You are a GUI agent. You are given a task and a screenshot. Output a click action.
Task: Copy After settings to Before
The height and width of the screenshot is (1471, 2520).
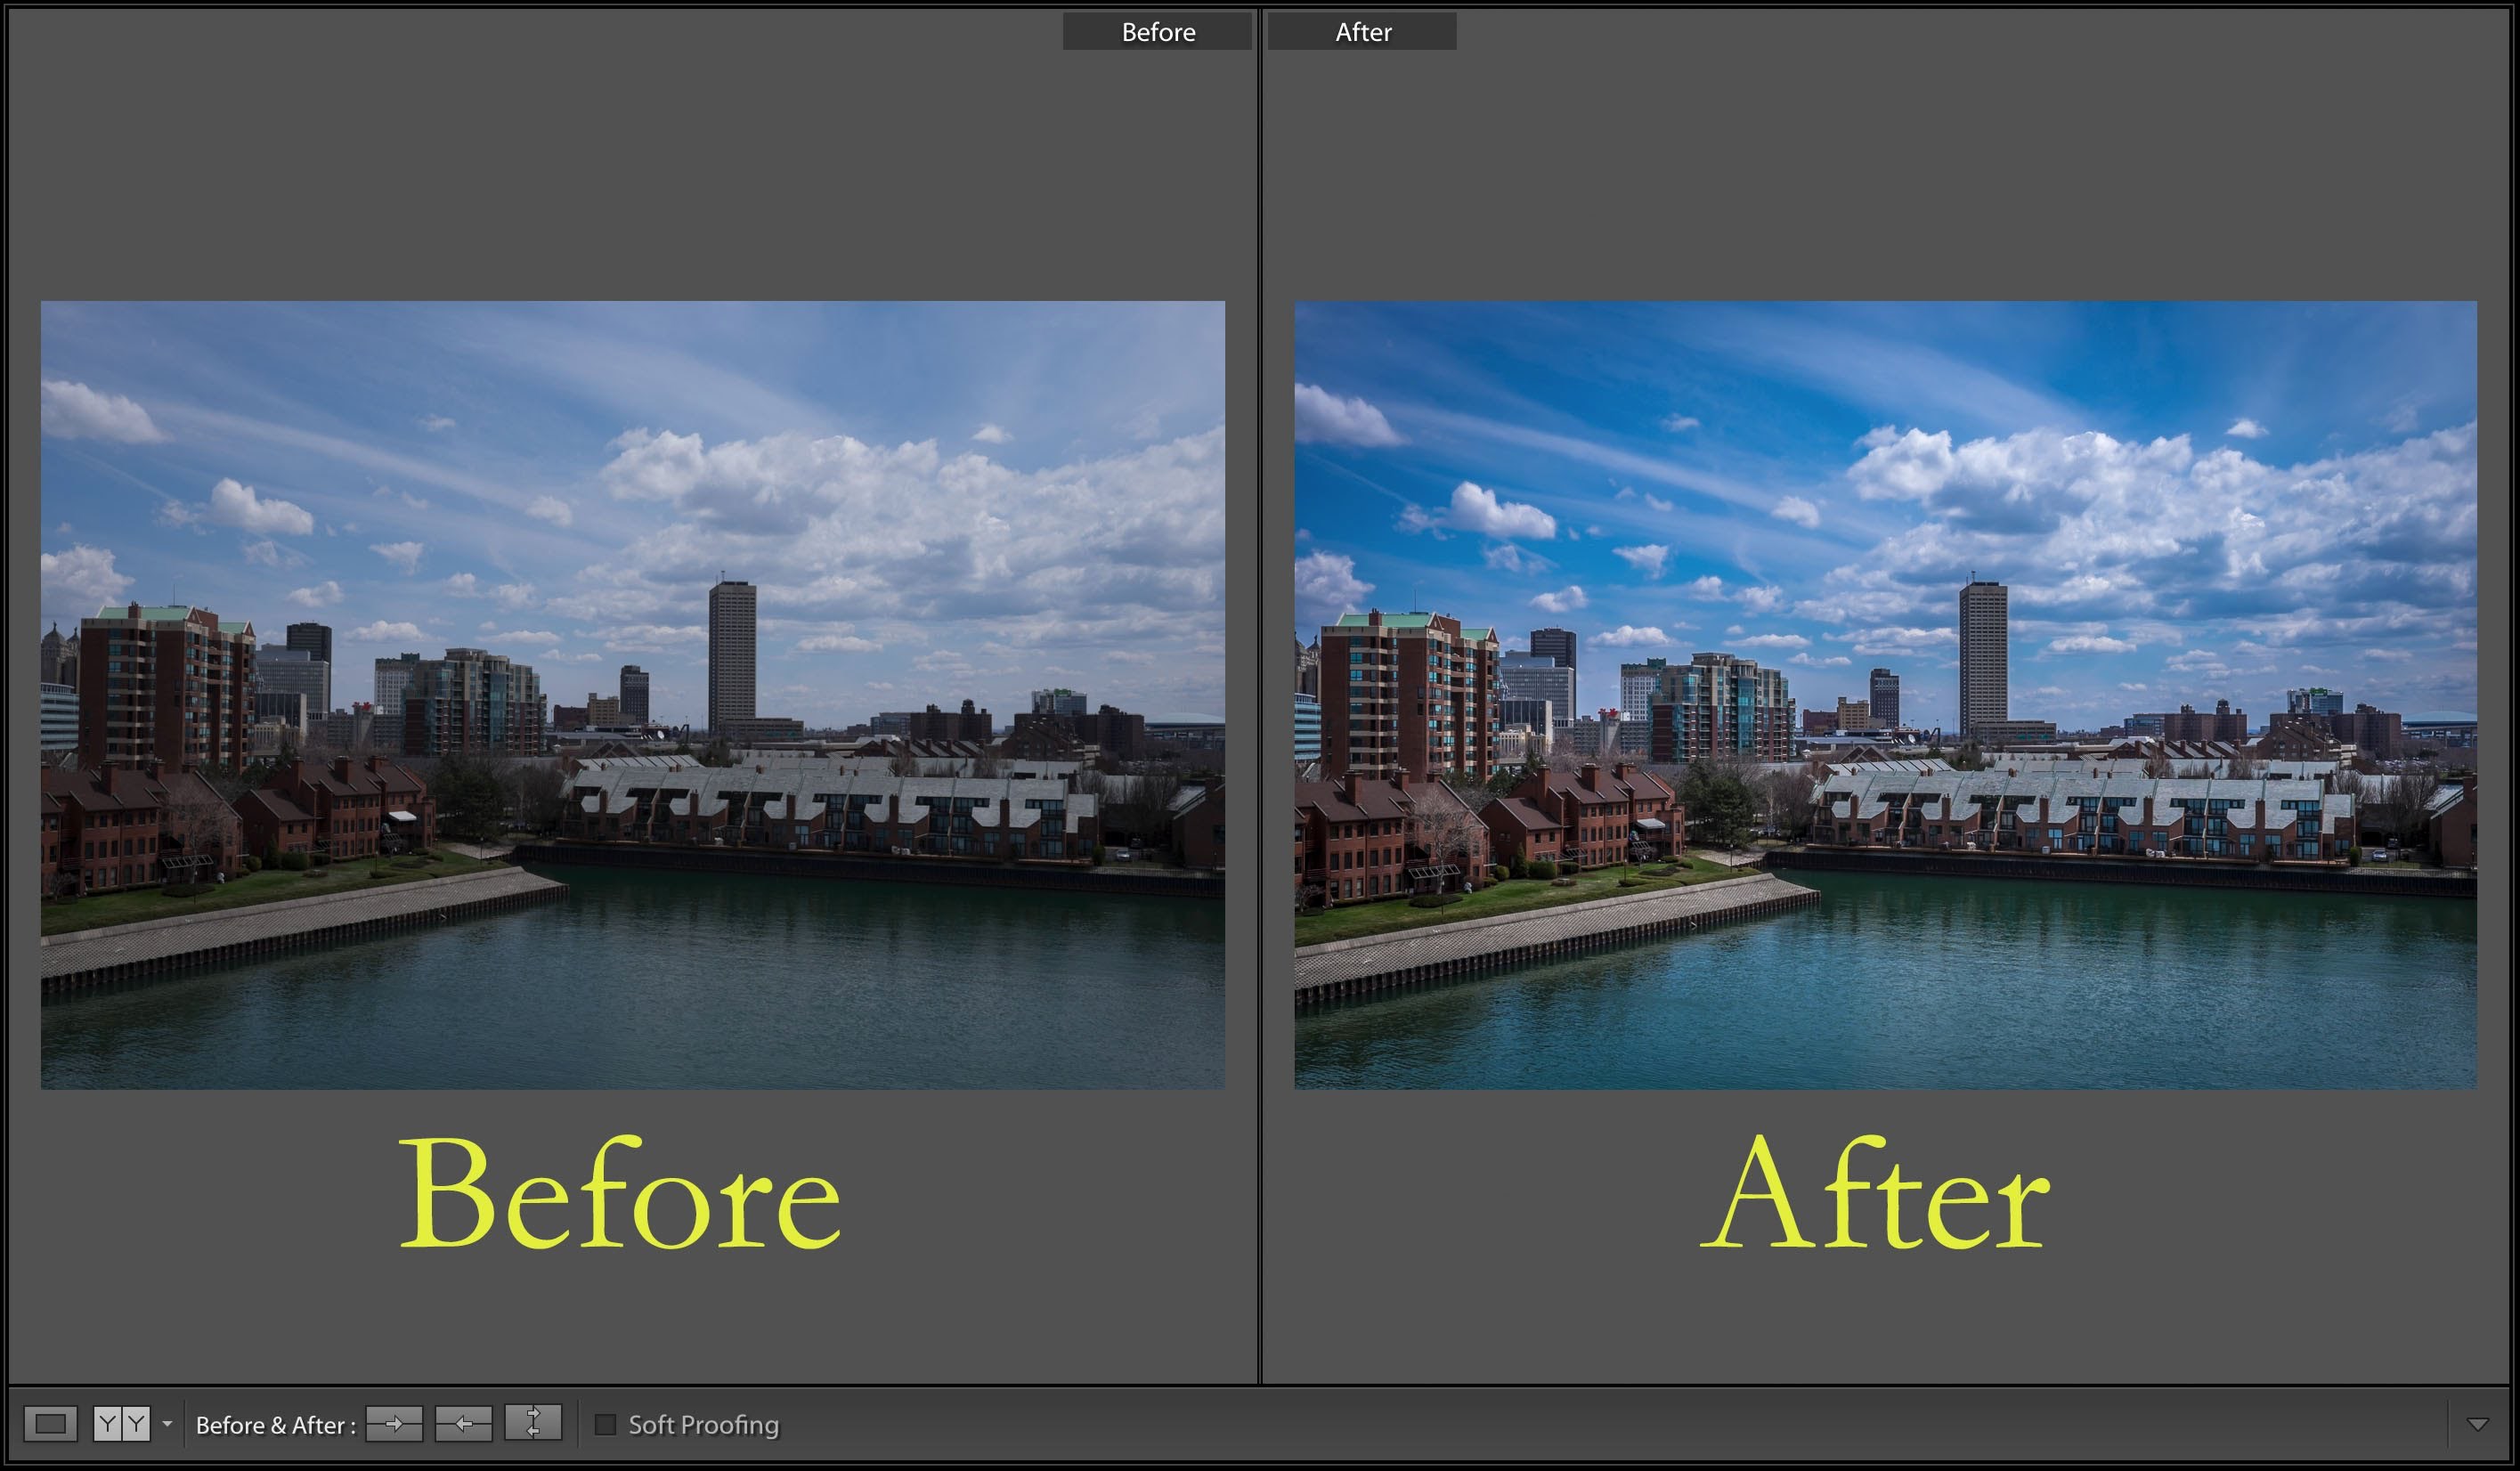[x=463, y=1423]
